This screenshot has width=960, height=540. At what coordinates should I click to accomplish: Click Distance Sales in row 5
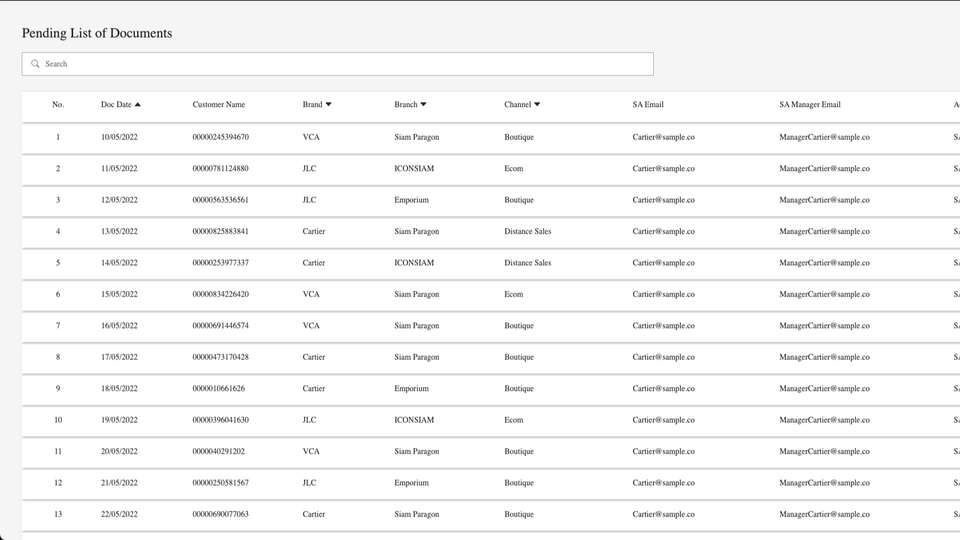tap(528, 263)
